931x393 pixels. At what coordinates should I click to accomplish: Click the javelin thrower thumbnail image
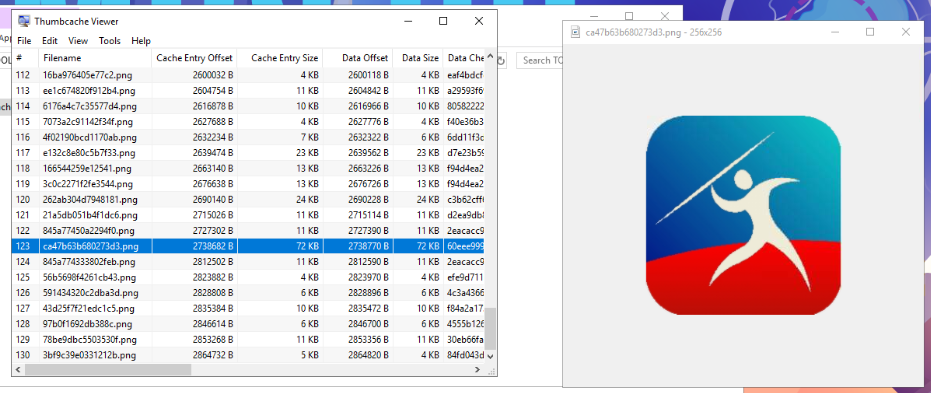pyautogui.click(x=743, y=215)
